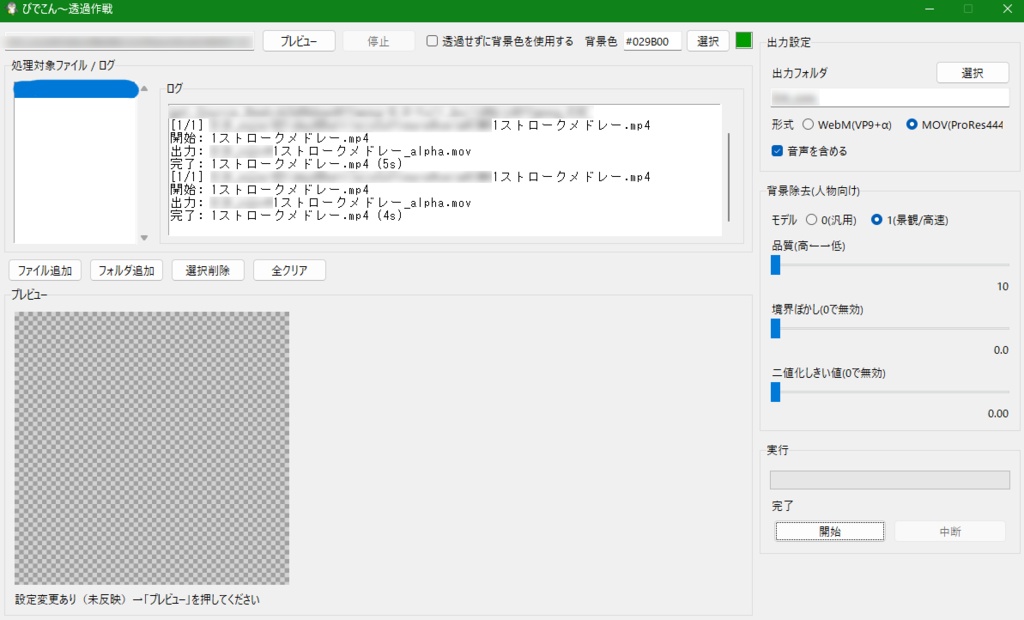Minimize the ぴでこん window
Screen dimensions: 1024x620
tap(929, 9)
